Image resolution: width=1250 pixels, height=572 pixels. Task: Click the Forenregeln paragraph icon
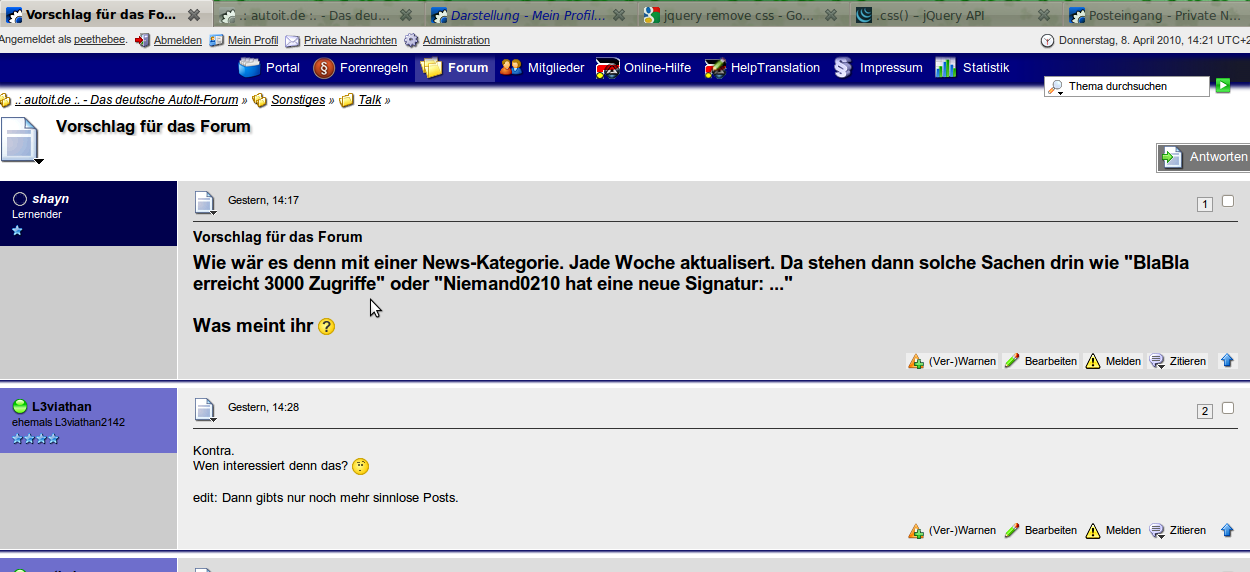(x=323, y=68)
